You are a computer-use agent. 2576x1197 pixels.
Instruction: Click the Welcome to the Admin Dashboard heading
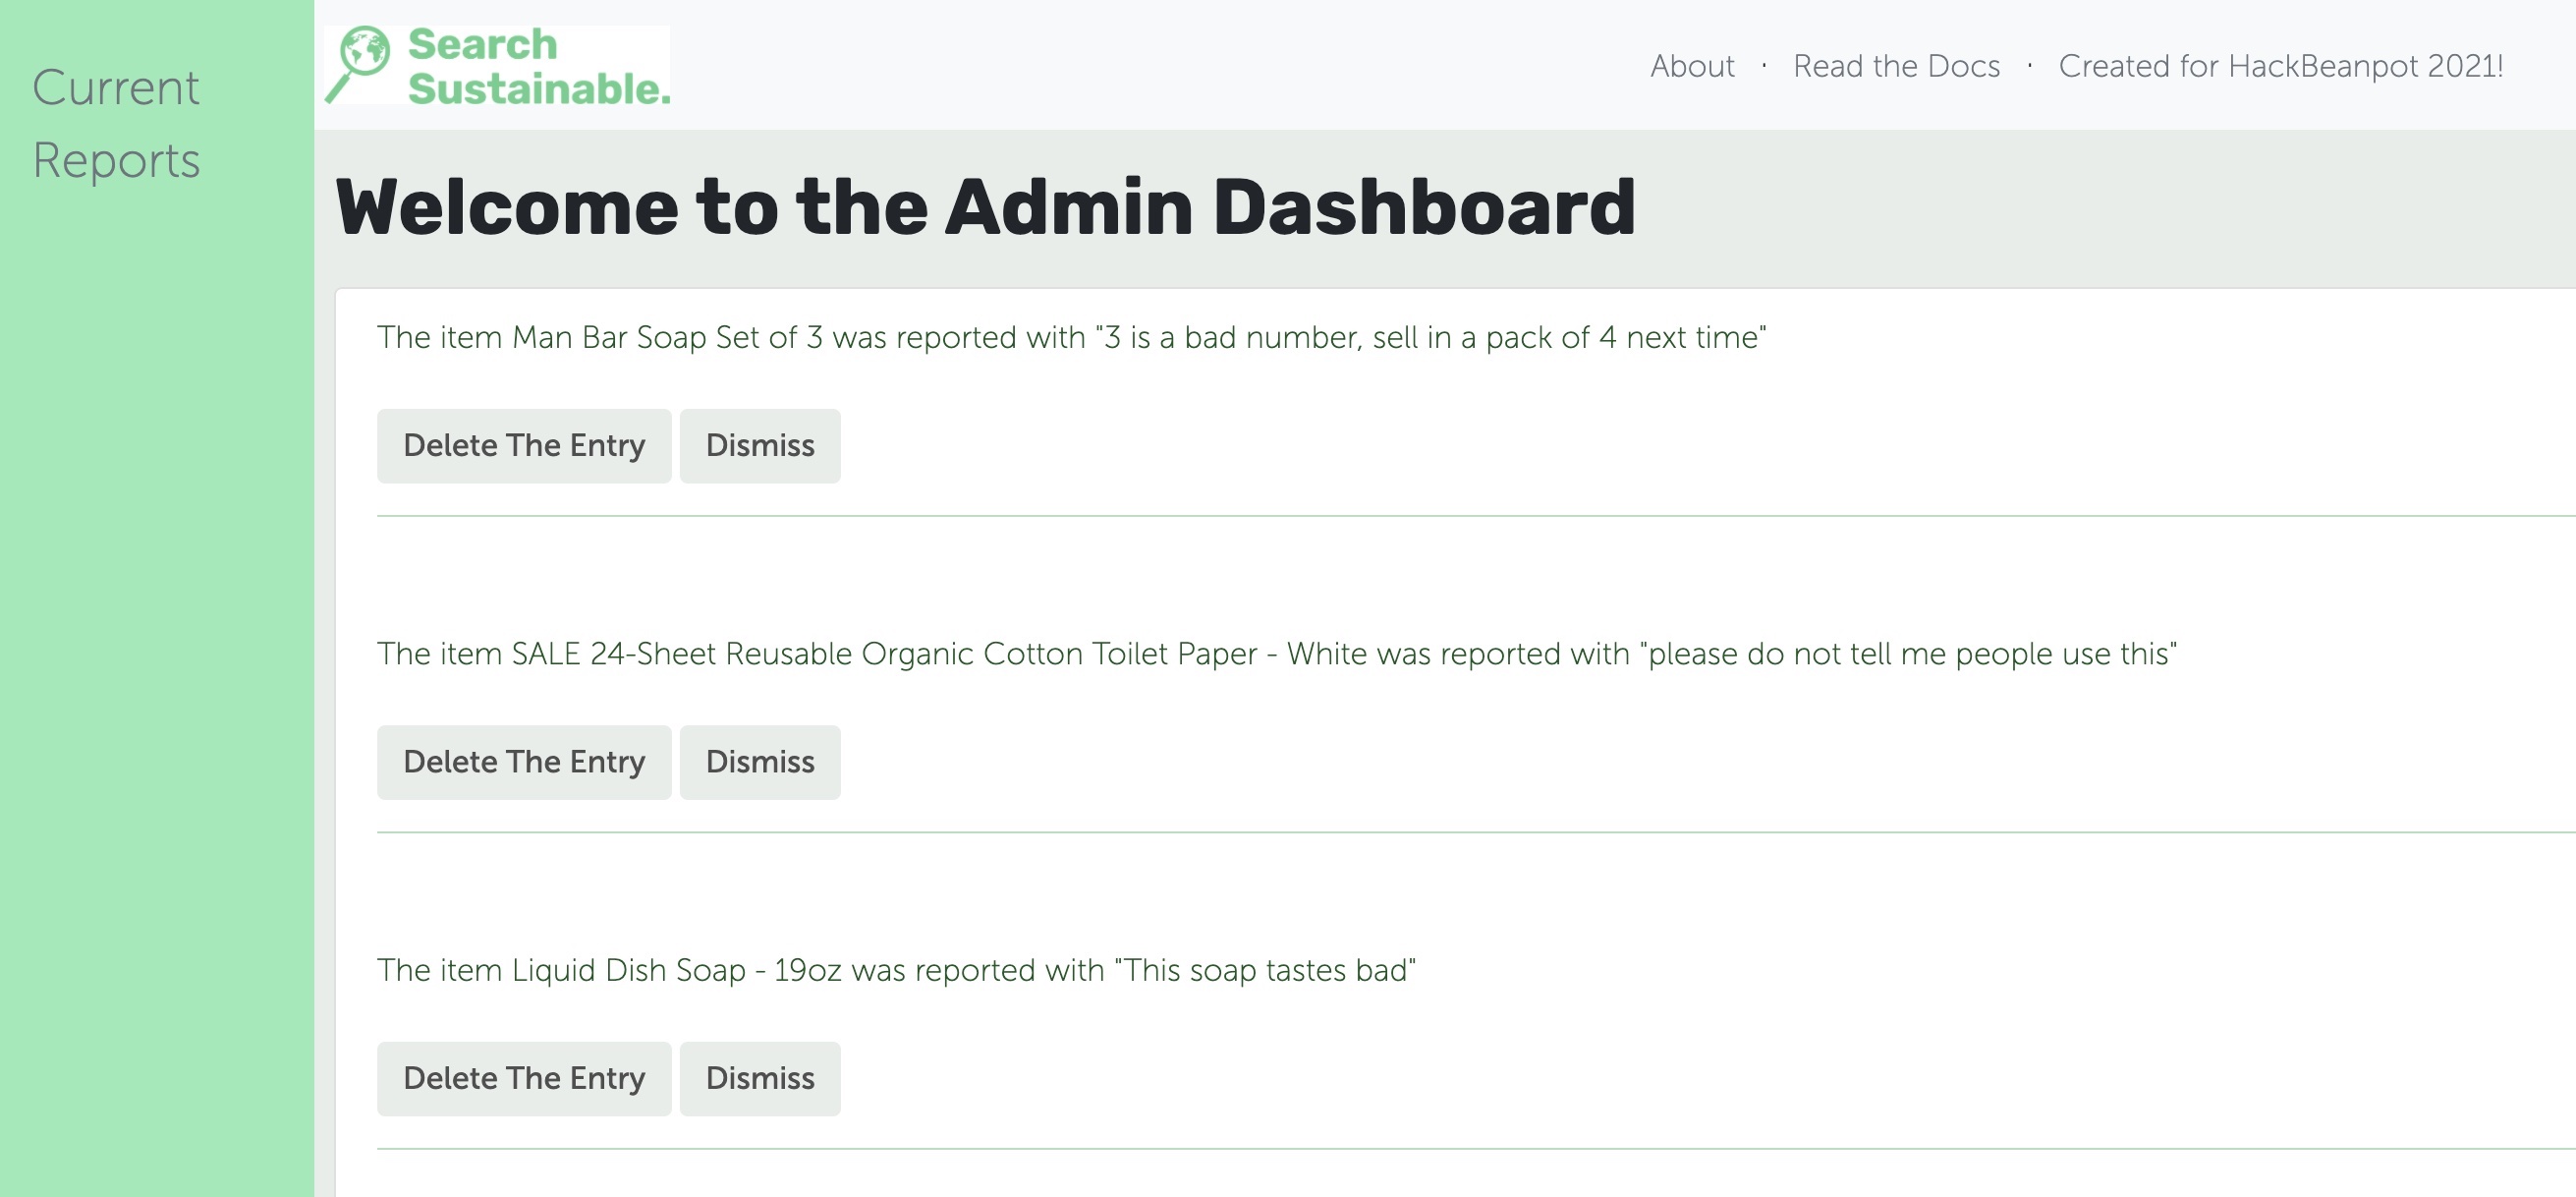[x=985, y=207]
